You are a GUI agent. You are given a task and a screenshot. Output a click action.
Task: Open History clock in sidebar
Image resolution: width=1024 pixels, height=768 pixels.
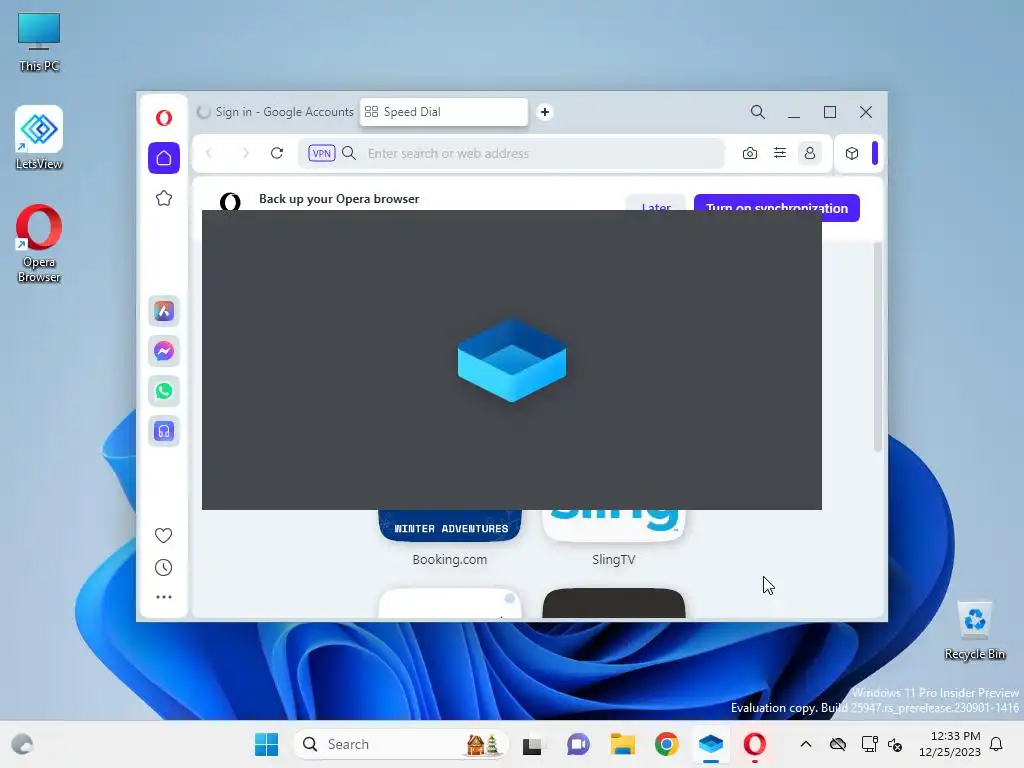163,568
